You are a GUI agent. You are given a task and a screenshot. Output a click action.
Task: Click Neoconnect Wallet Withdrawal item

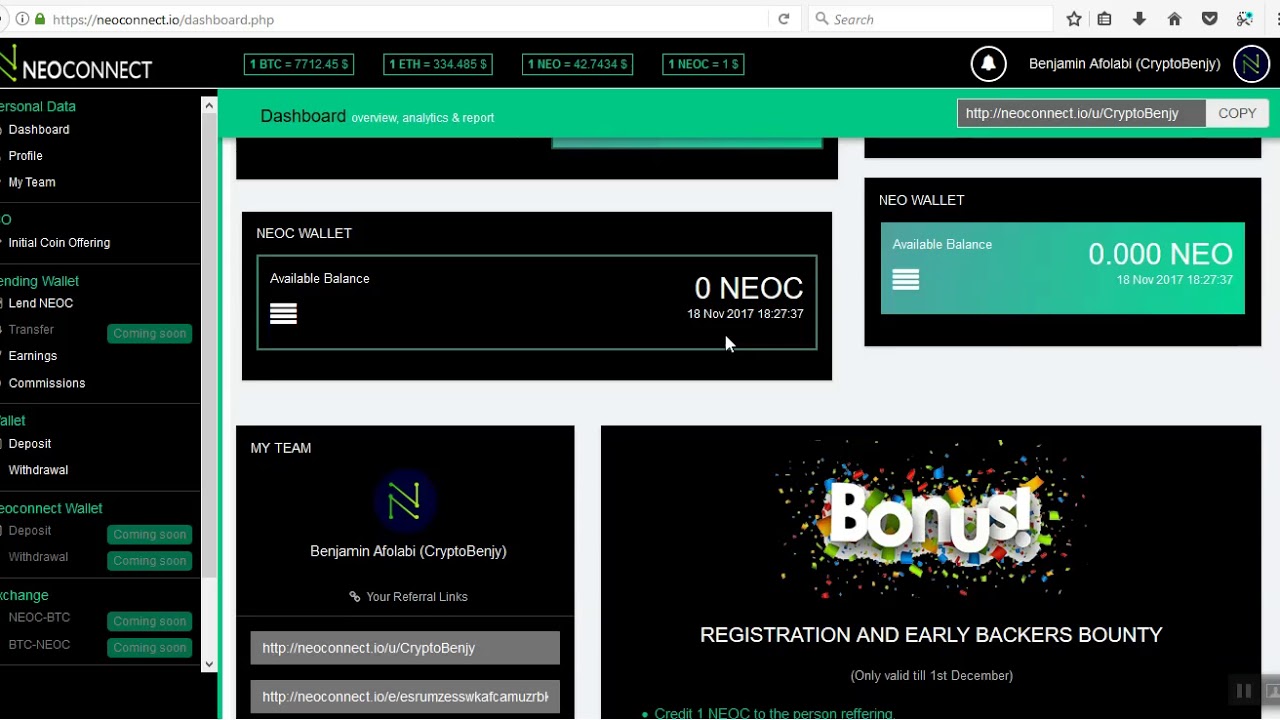click(38, 557)
